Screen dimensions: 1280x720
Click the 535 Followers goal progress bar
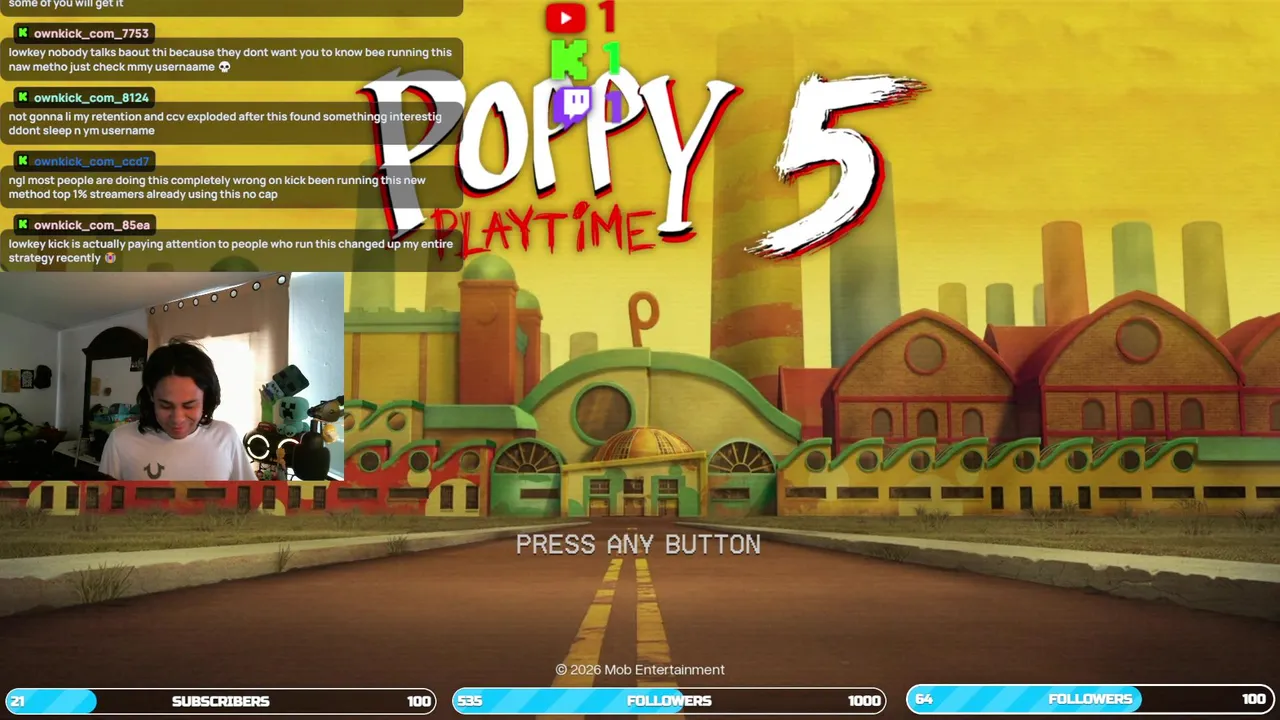point(669,701)
